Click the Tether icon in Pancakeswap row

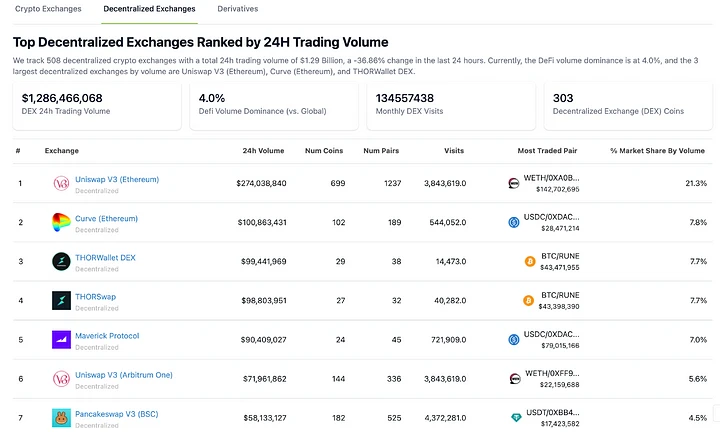(x=516, y=418)
